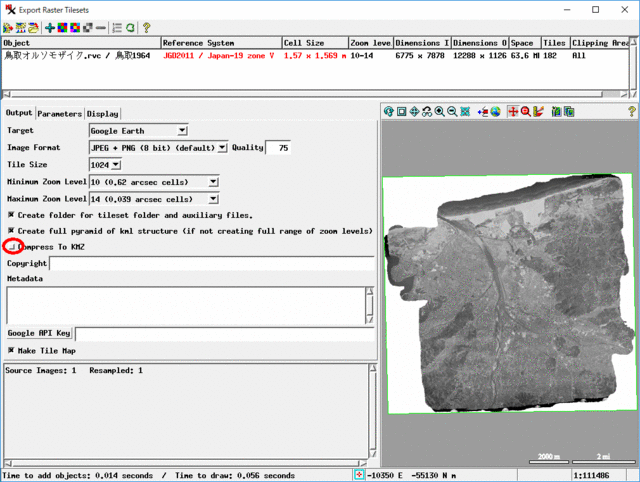Image resolution: width=640 pixels, height=482 pixels.
Task: Select the red crosshair reposition tool
Action: coord(513,111)
